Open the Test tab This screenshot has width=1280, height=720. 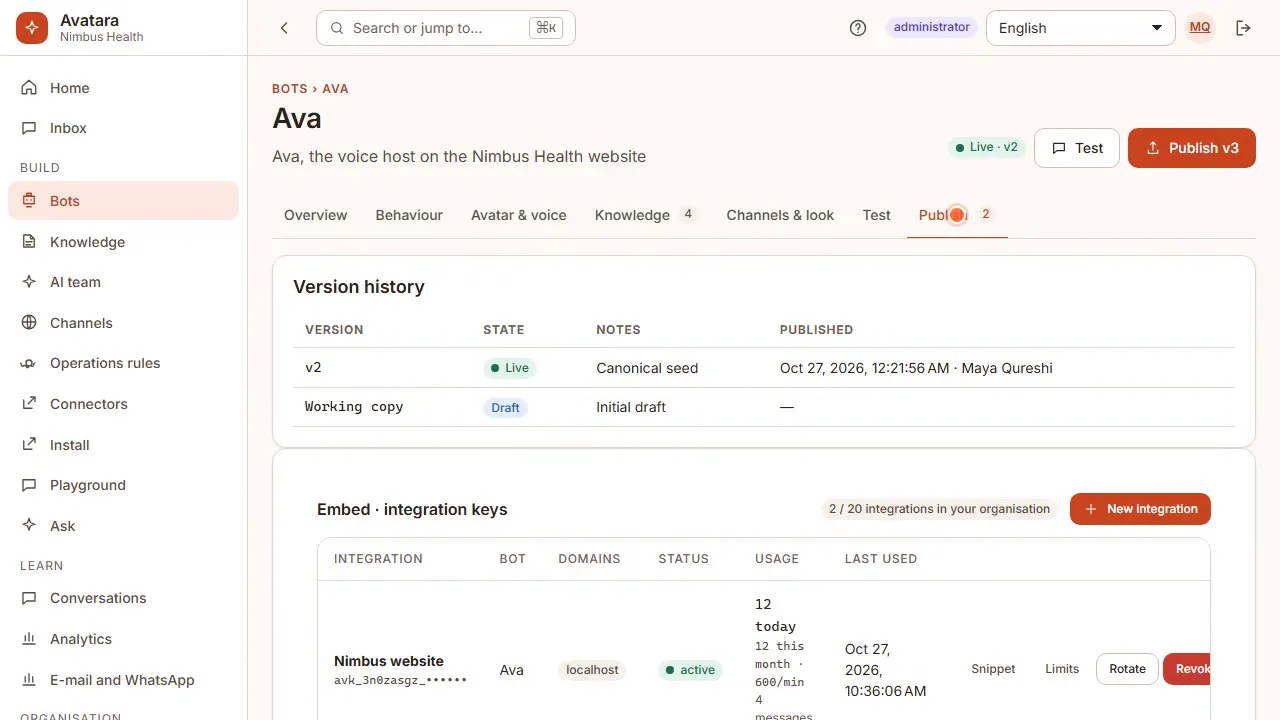click(877, 215)
